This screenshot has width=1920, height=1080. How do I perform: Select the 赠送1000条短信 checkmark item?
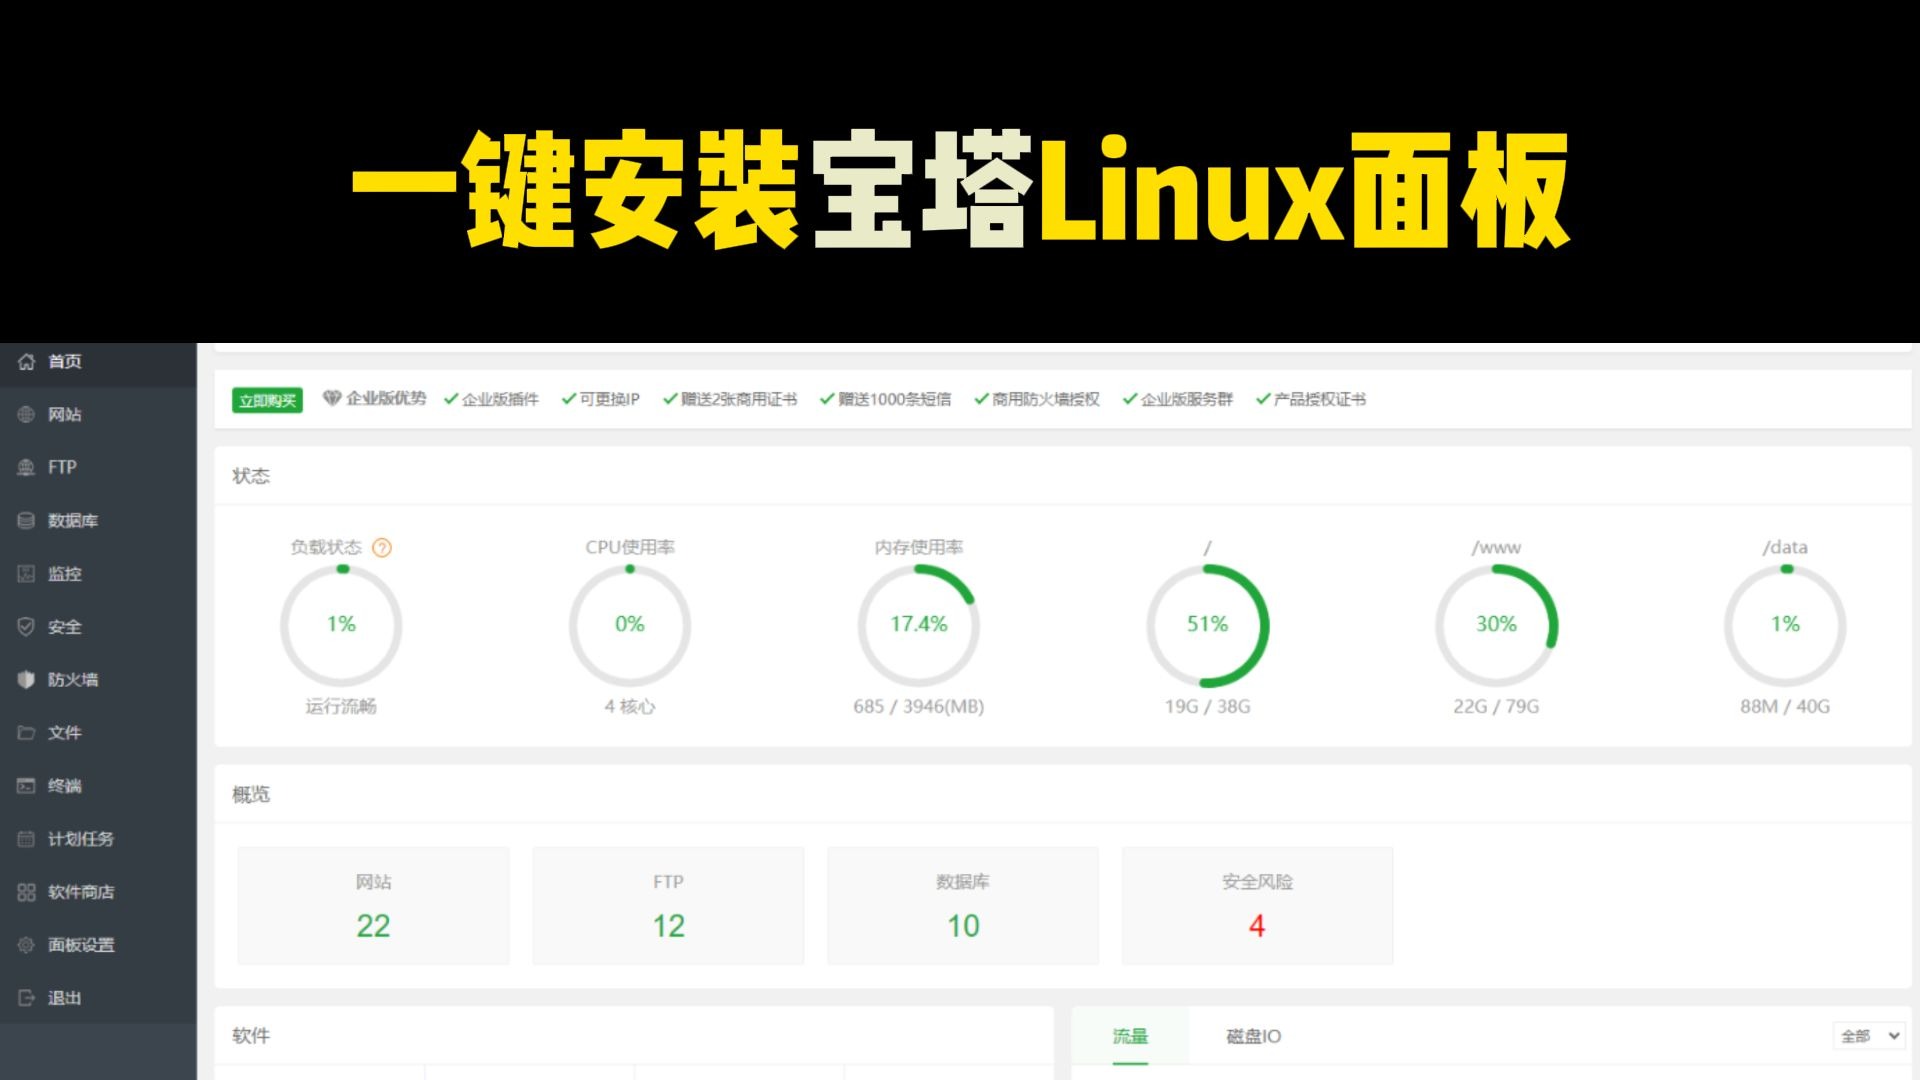886,399
